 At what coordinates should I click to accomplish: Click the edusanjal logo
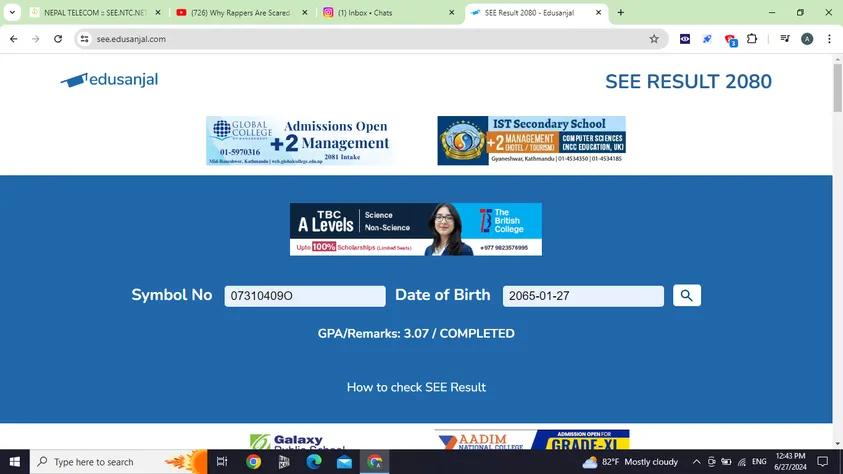(x=109, y=80)
